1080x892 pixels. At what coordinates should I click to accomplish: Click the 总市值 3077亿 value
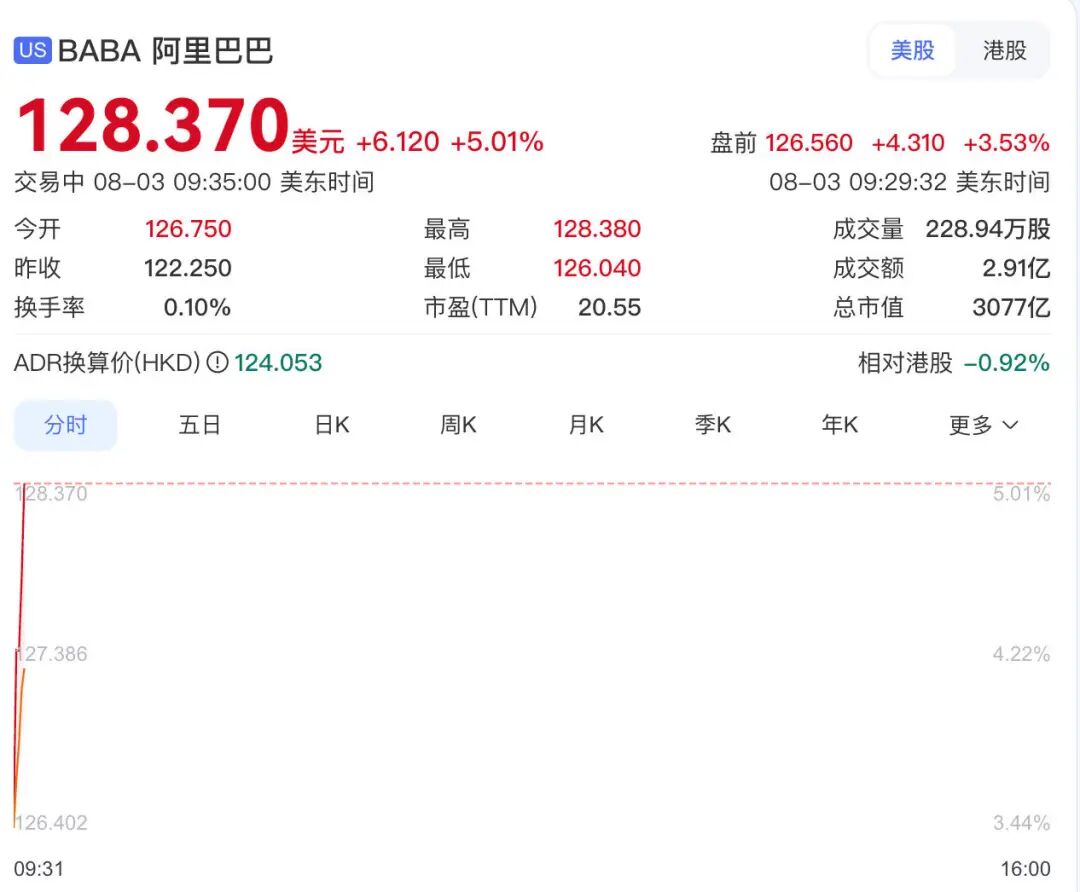tap(1011, 307)
